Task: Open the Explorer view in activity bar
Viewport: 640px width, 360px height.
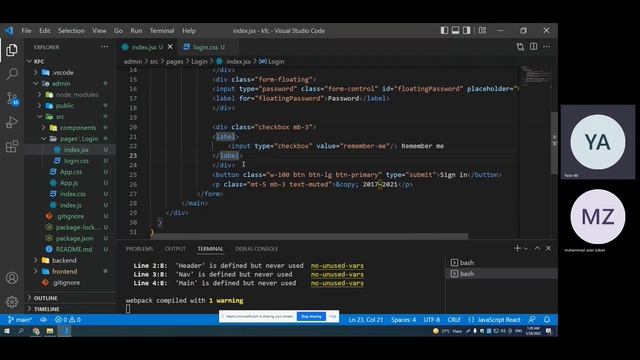Action: pyautogui.click(x=12, y=50)
